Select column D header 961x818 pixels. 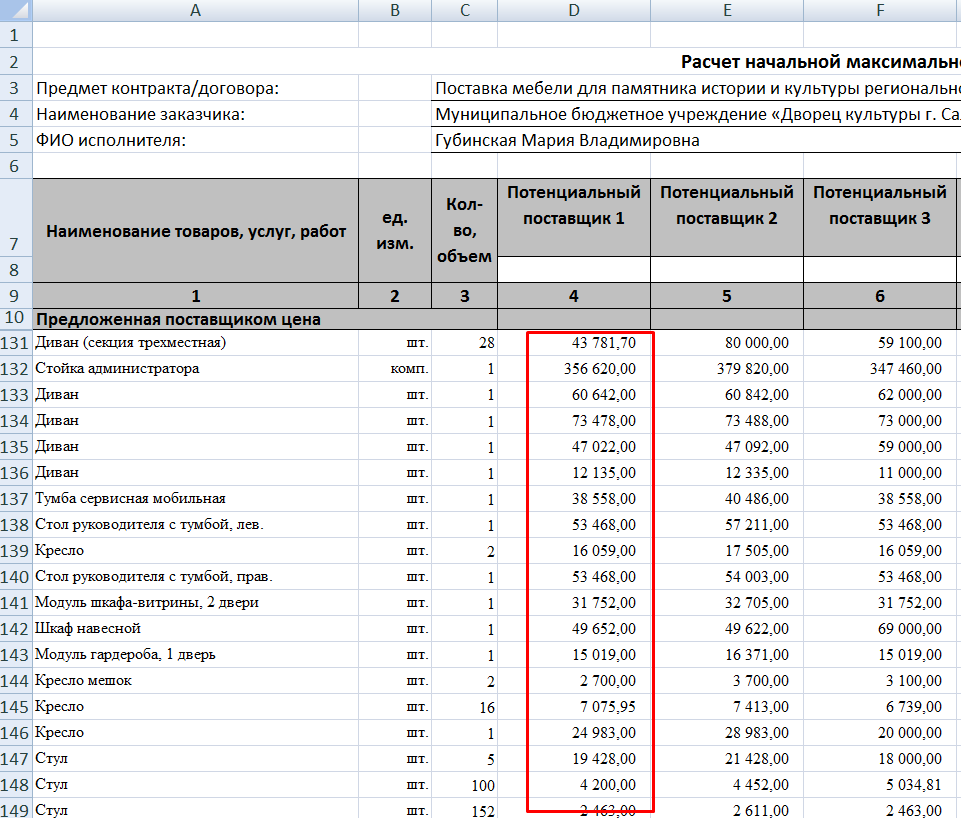pyautogui.click(x=574, y=10)
